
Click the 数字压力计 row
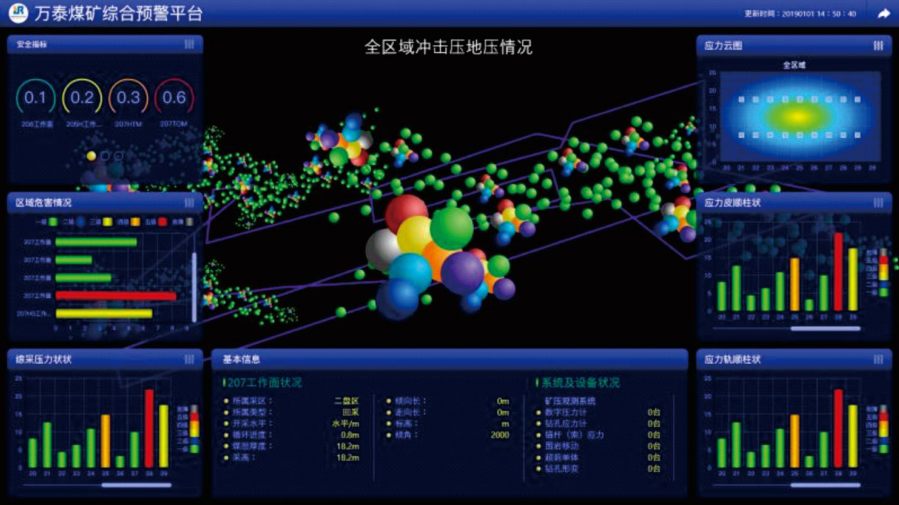[x=599, y=412]
